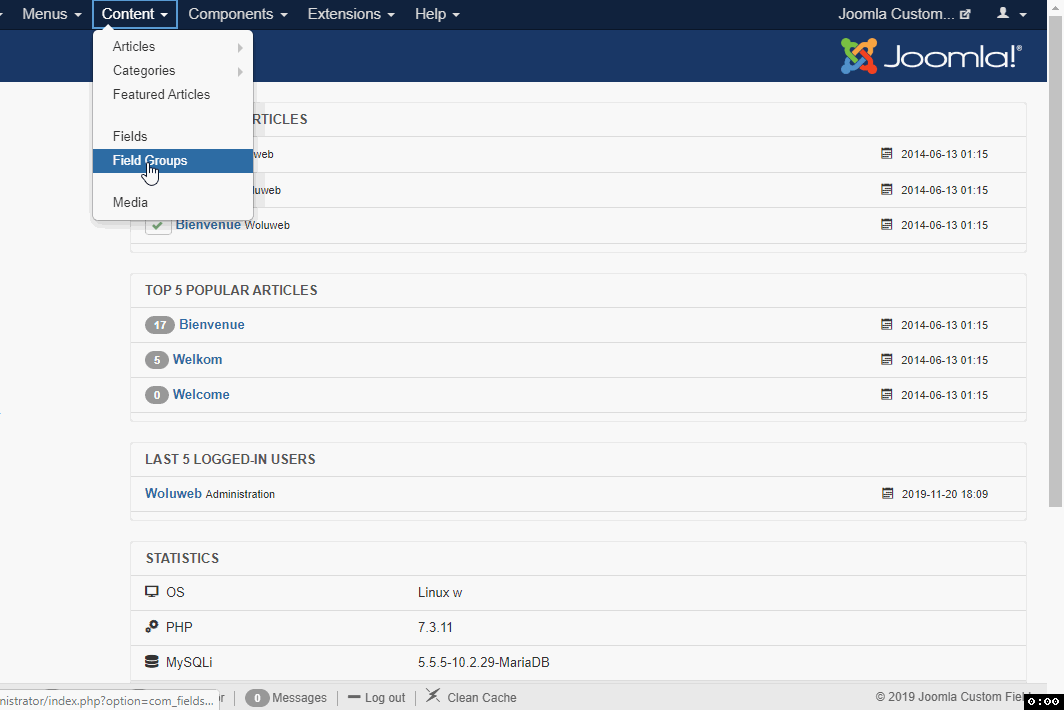Click the 5.5.5-10.2.29-MariaDB value
The width and height of the screenshot is (1064, 710).
click(484, 662)
